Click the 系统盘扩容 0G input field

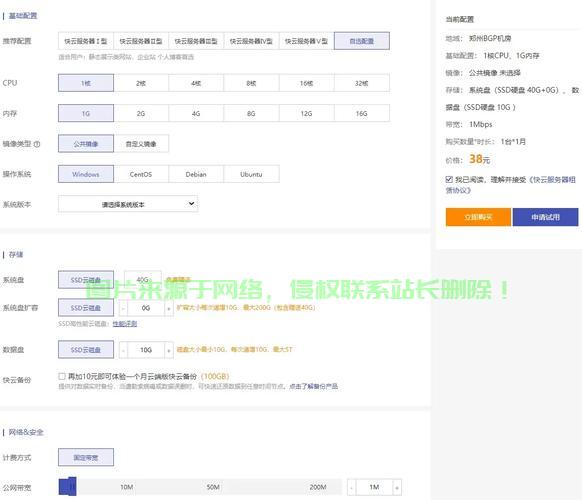pyautogui.click(x=146, y=308)
